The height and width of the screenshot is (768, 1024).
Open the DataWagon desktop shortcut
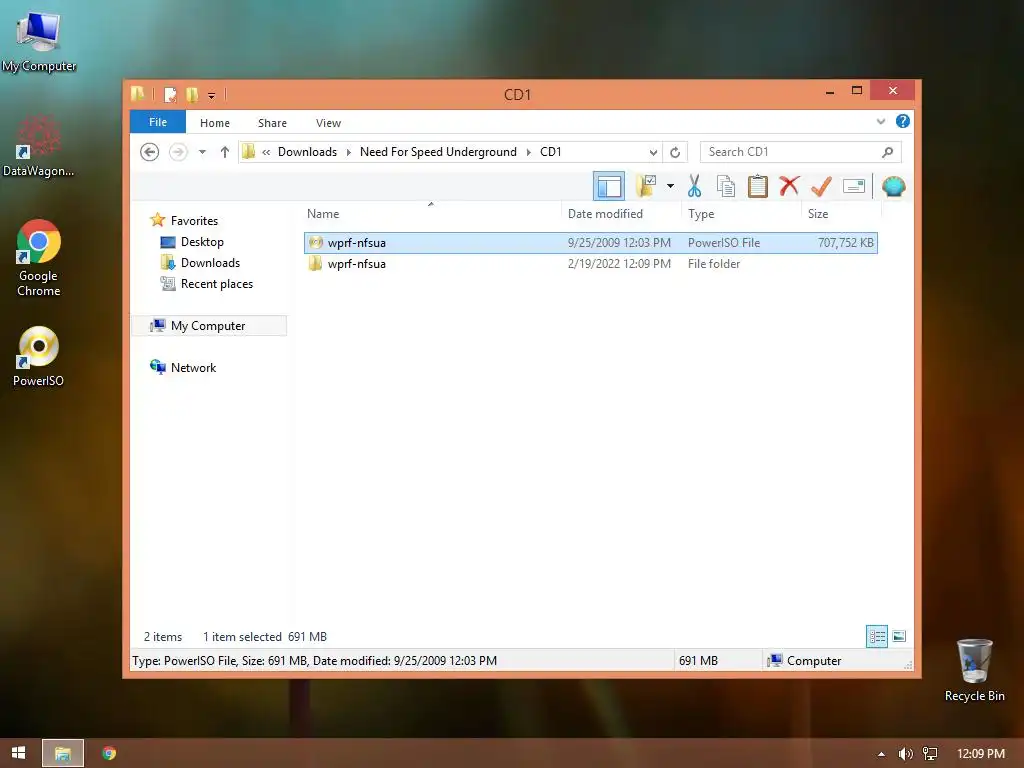38,146
